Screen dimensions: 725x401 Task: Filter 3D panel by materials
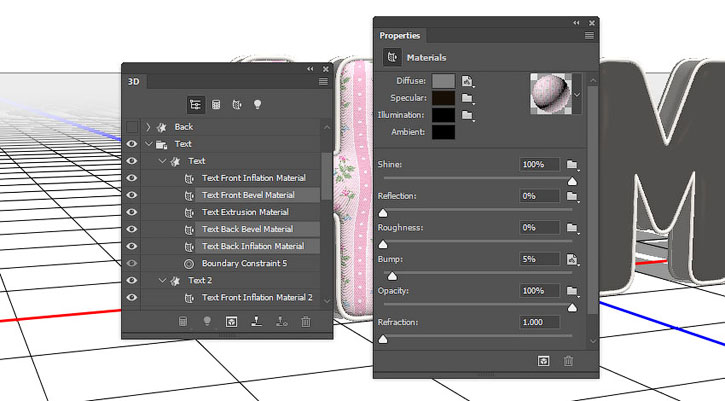(x=237, y=105)
